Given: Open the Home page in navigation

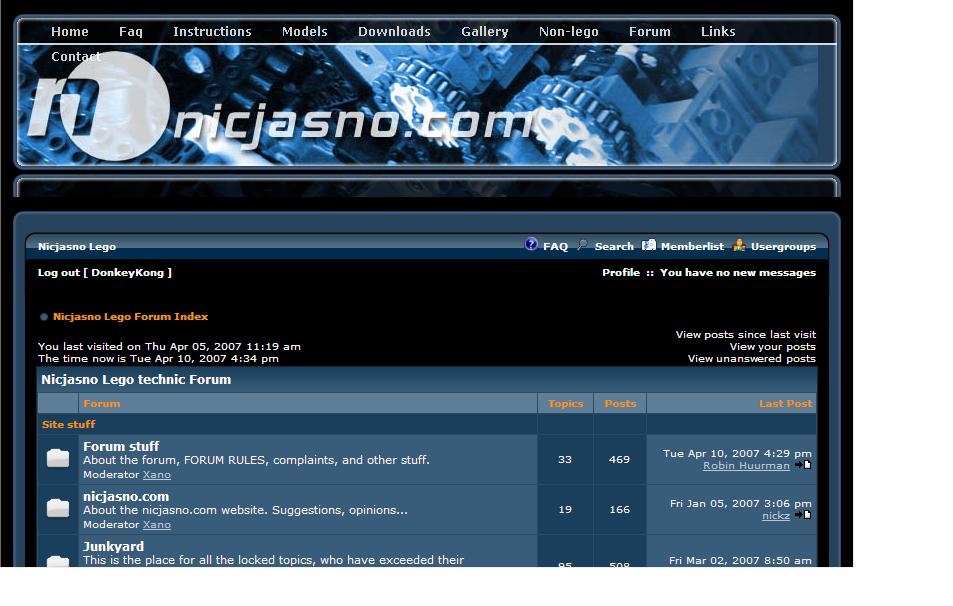Looking at the screenshot, I should [x=69, y=32].
